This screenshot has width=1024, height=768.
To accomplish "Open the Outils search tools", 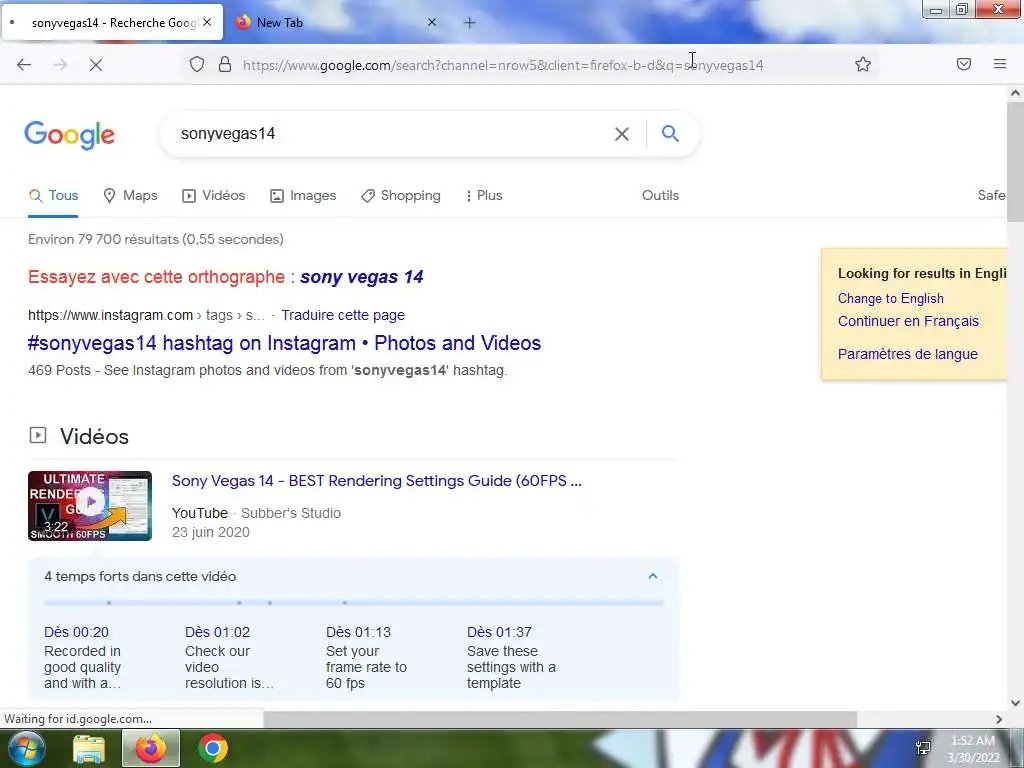I will (x=660, y=195).
